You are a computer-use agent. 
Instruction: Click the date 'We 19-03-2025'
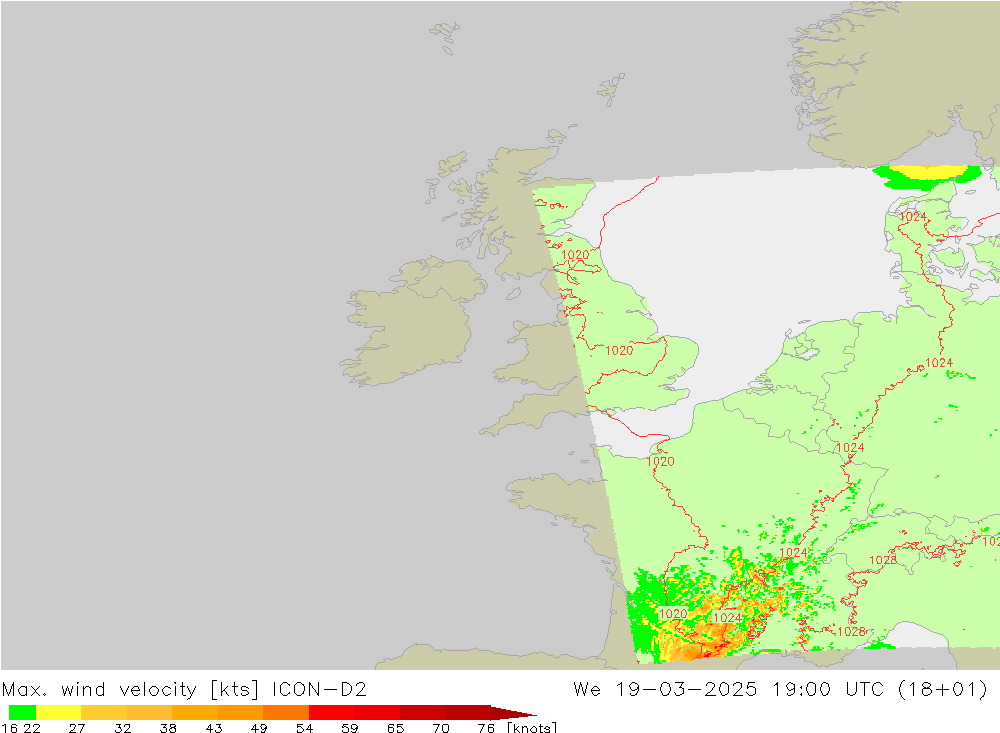665,690
